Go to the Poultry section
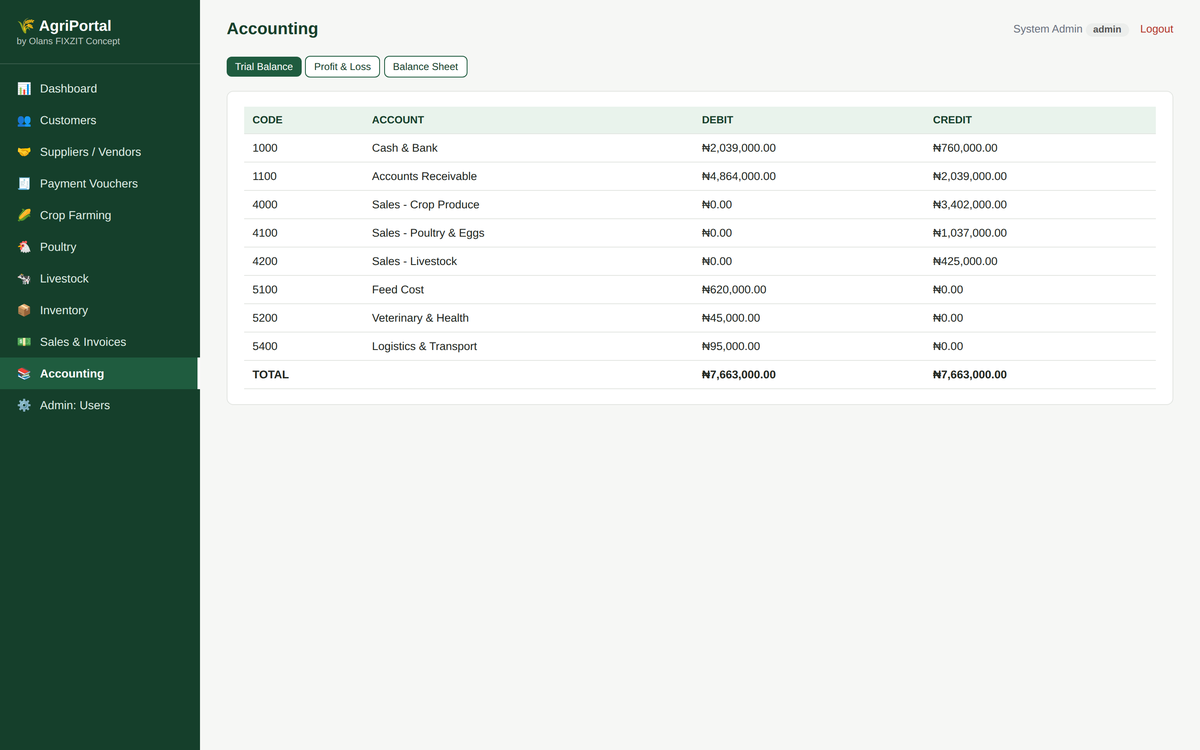 pyautogui.click(x=100, y=247)
